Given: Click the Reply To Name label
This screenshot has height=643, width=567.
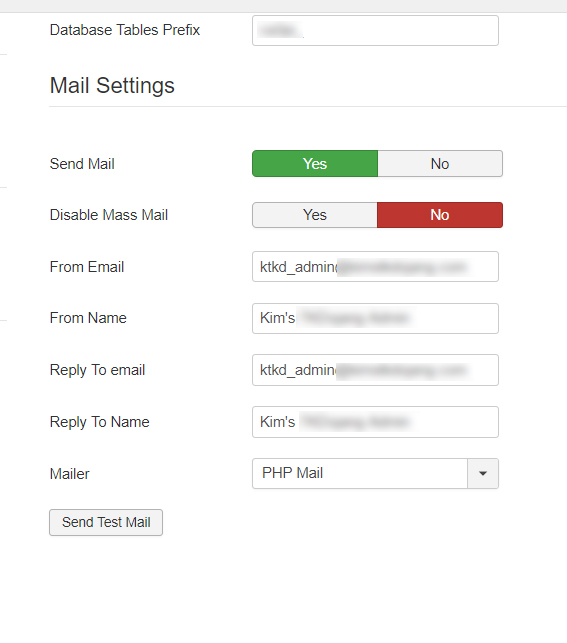Looking at the screenshot, I should point(99,422).
